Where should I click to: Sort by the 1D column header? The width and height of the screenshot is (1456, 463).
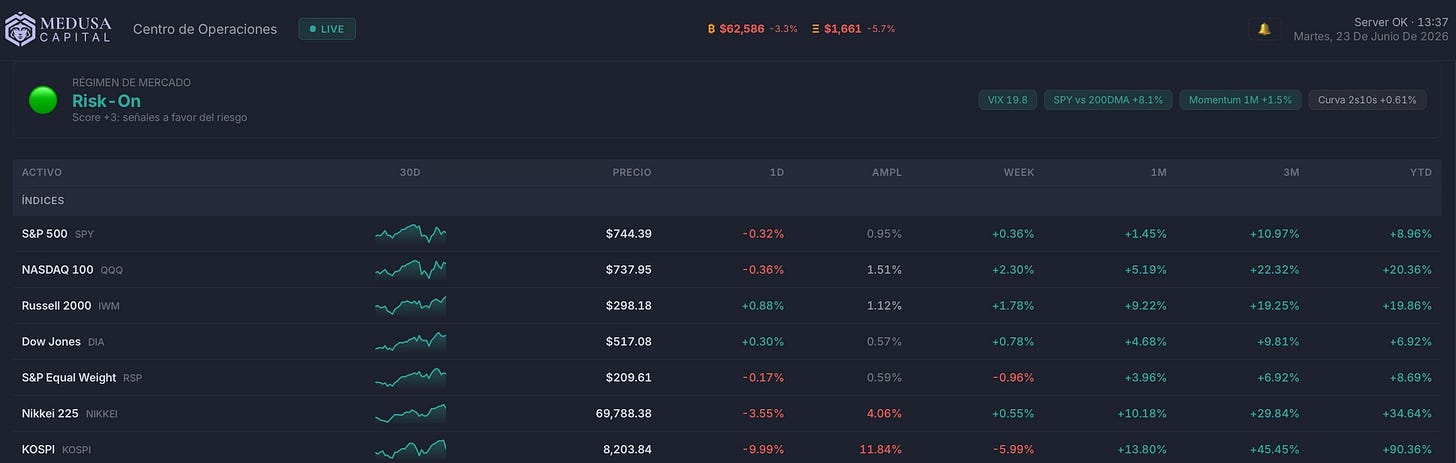click(x=776, y=172)
